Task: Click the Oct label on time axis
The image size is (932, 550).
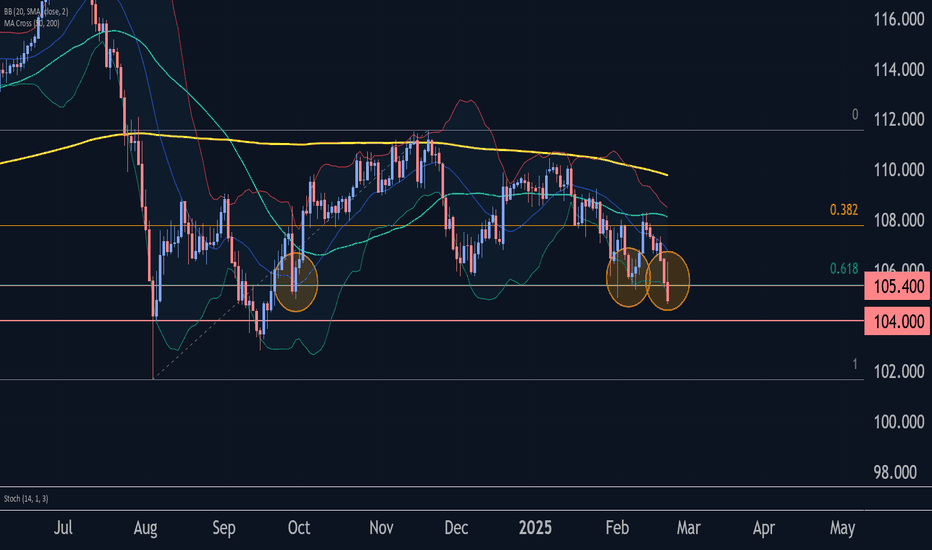Action: 299,527
